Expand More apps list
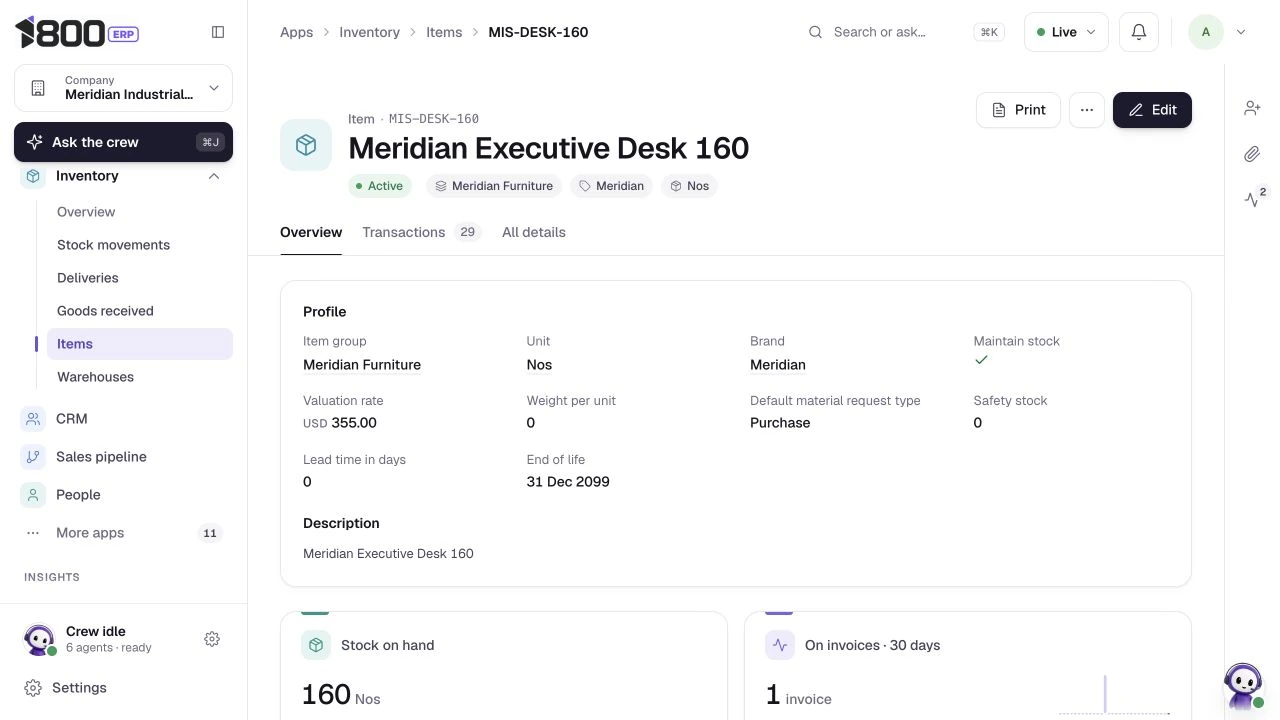 click(123, 533)
